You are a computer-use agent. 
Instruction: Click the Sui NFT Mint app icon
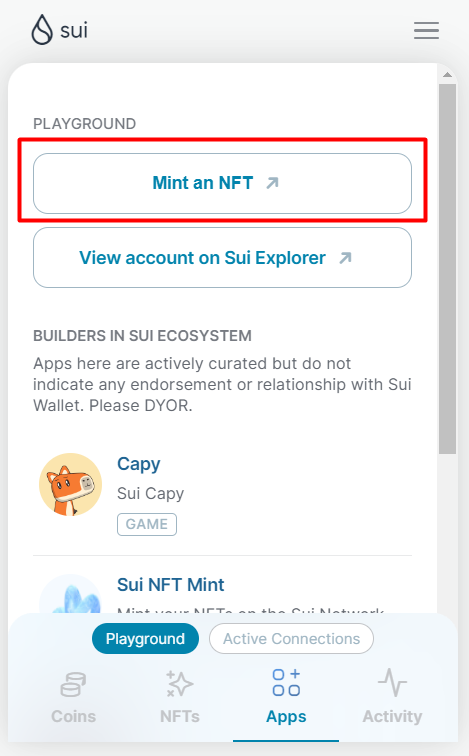70,594
